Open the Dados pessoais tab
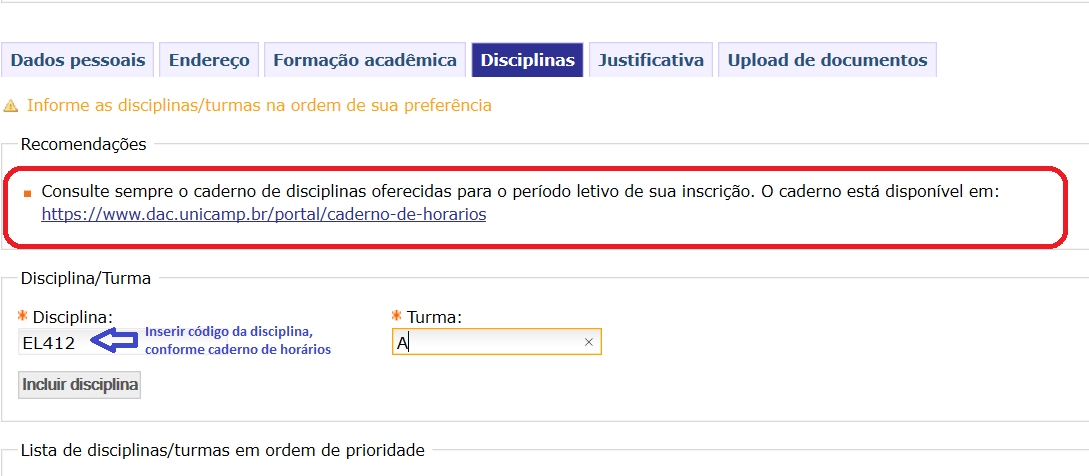Image resolution: width=1089 pixels, height=476 pixels. coord(78,60)
